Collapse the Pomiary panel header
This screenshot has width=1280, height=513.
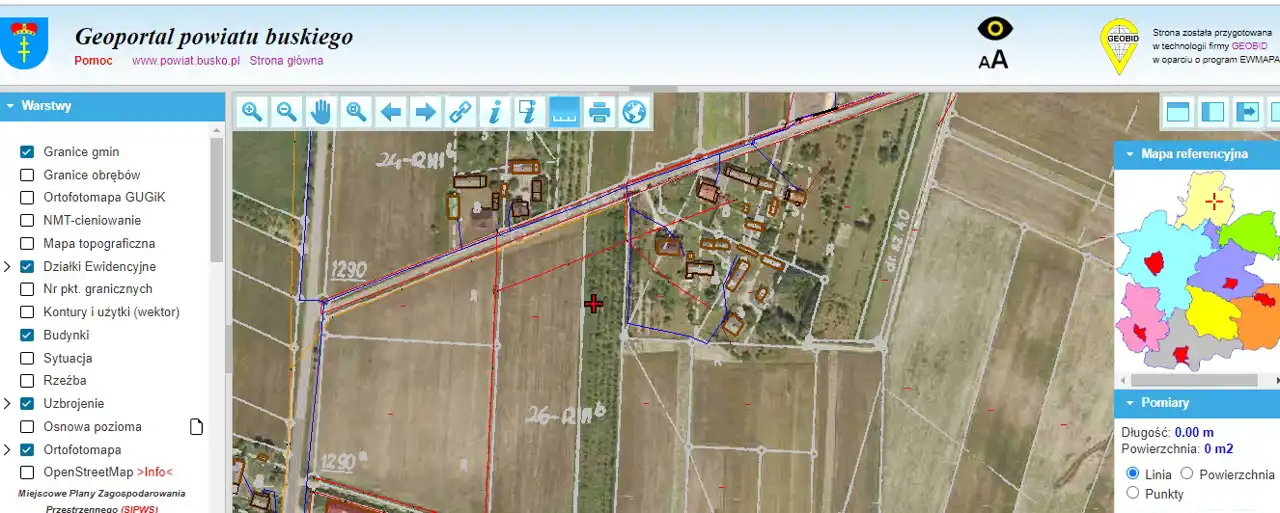pos(1129,403)
